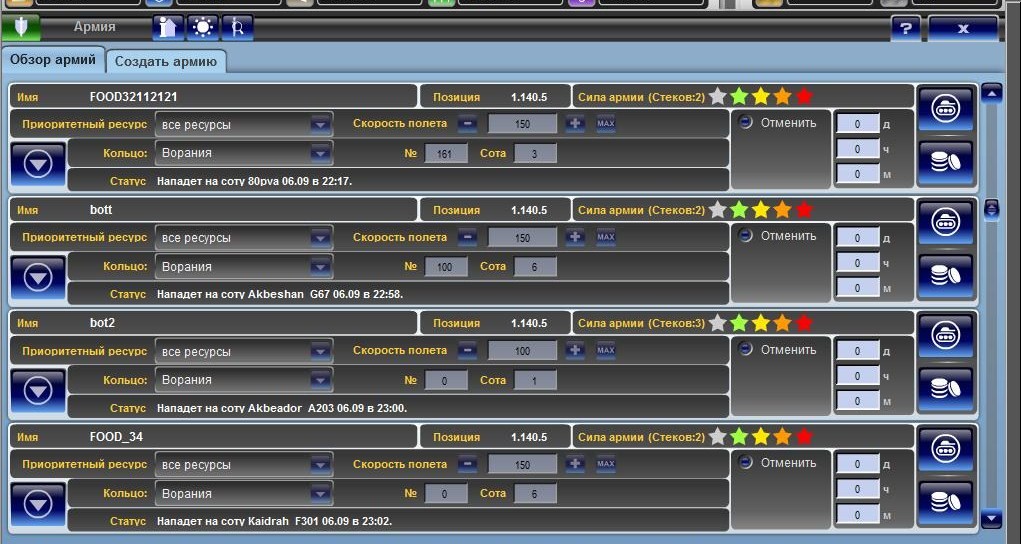
Task: Enable Отменить option for bot2 army
Action: 746,350
